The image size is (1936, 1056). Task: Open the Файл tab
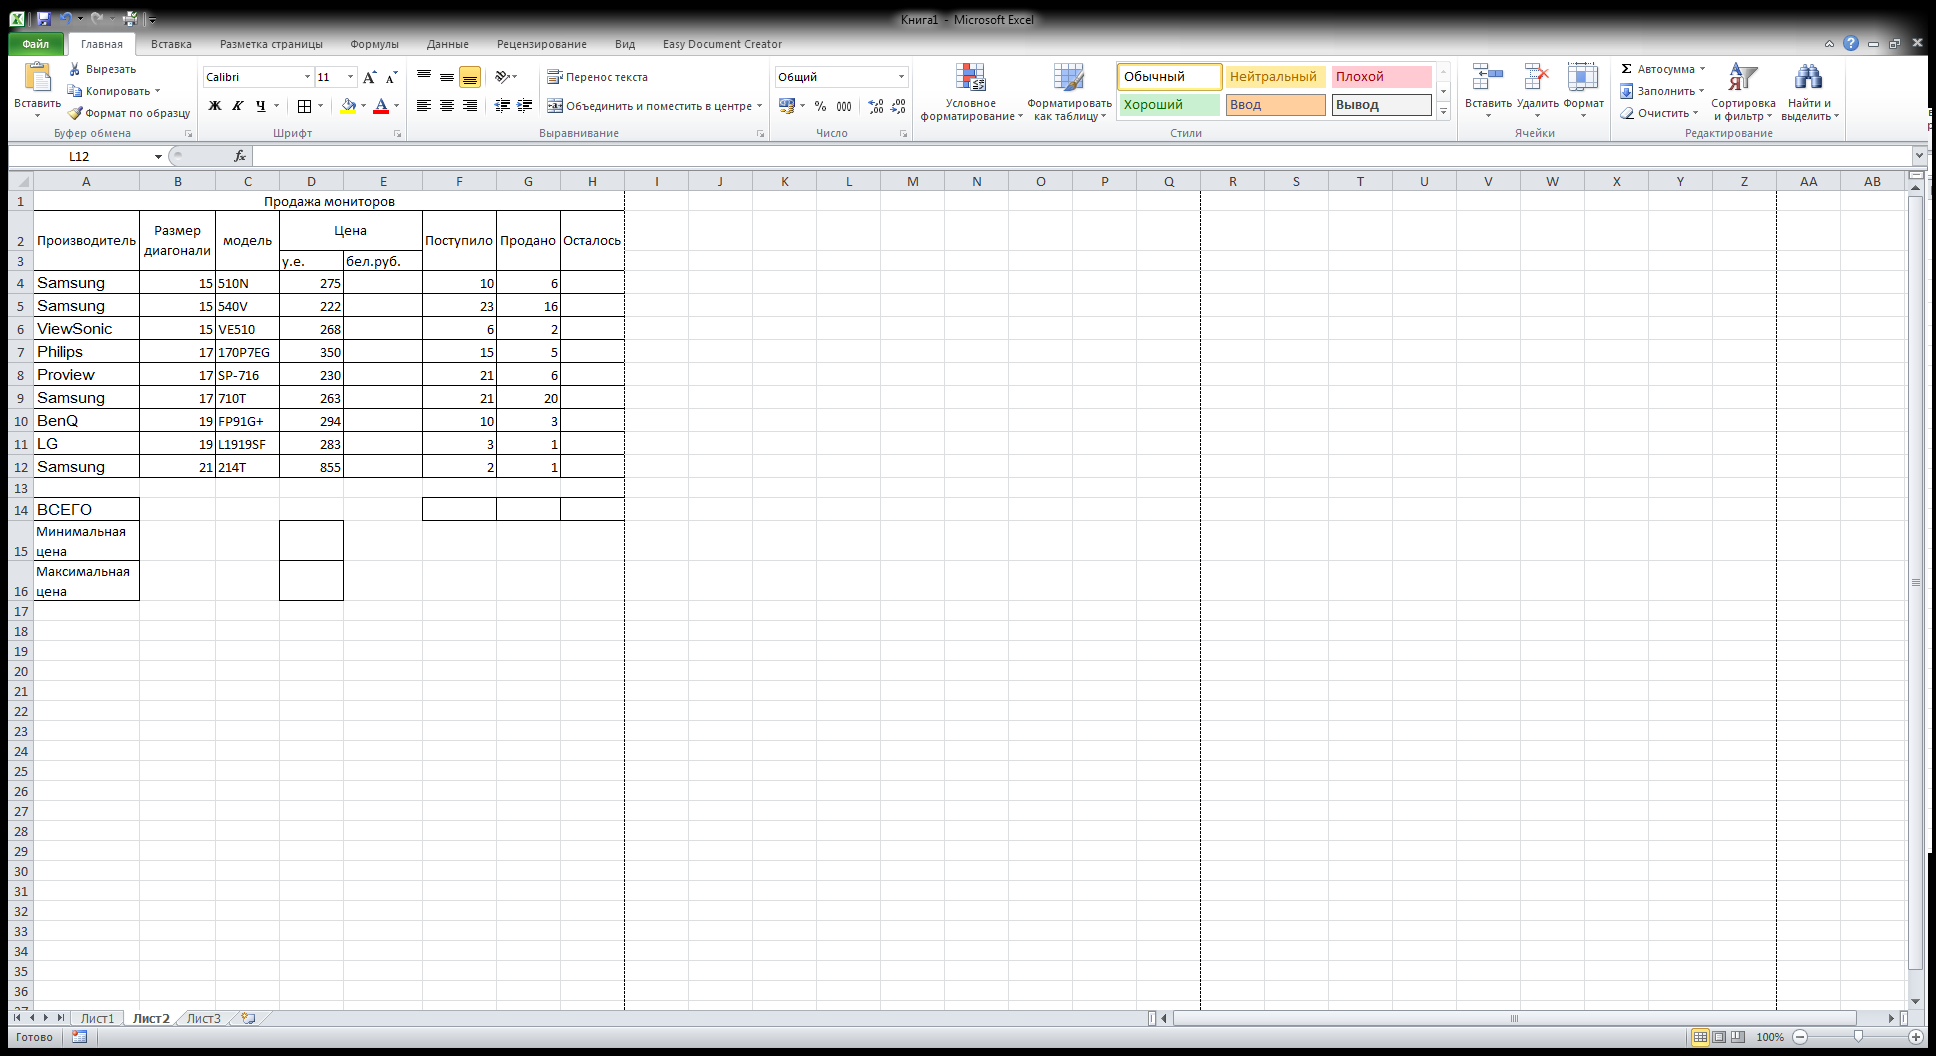click(x=36, y=44)
